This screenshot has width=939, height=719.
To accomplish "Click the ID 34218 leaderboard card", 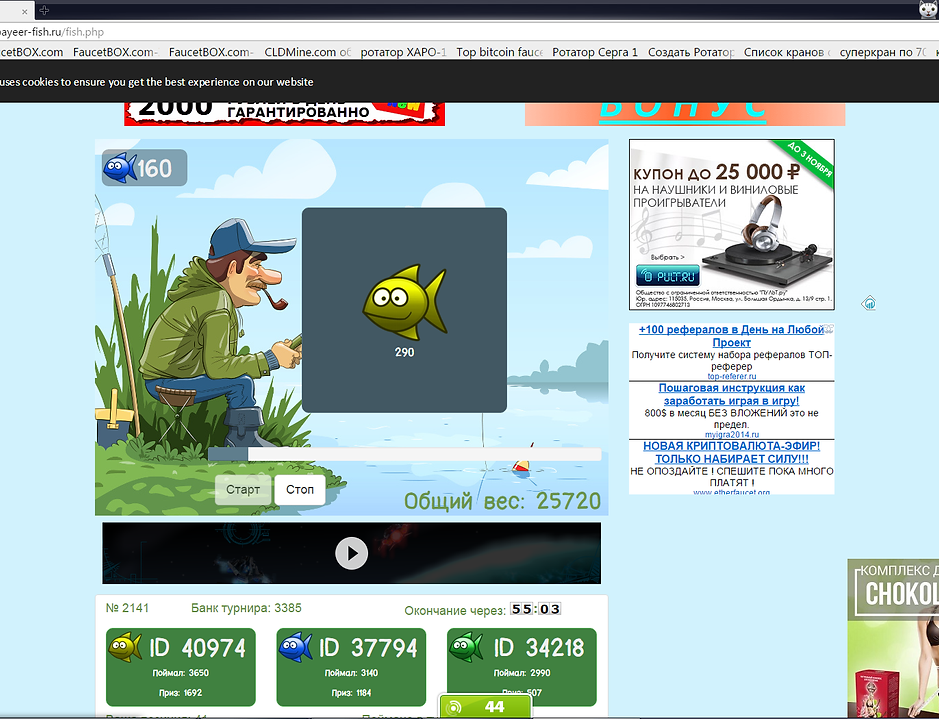I will click(x=522, y=667).
